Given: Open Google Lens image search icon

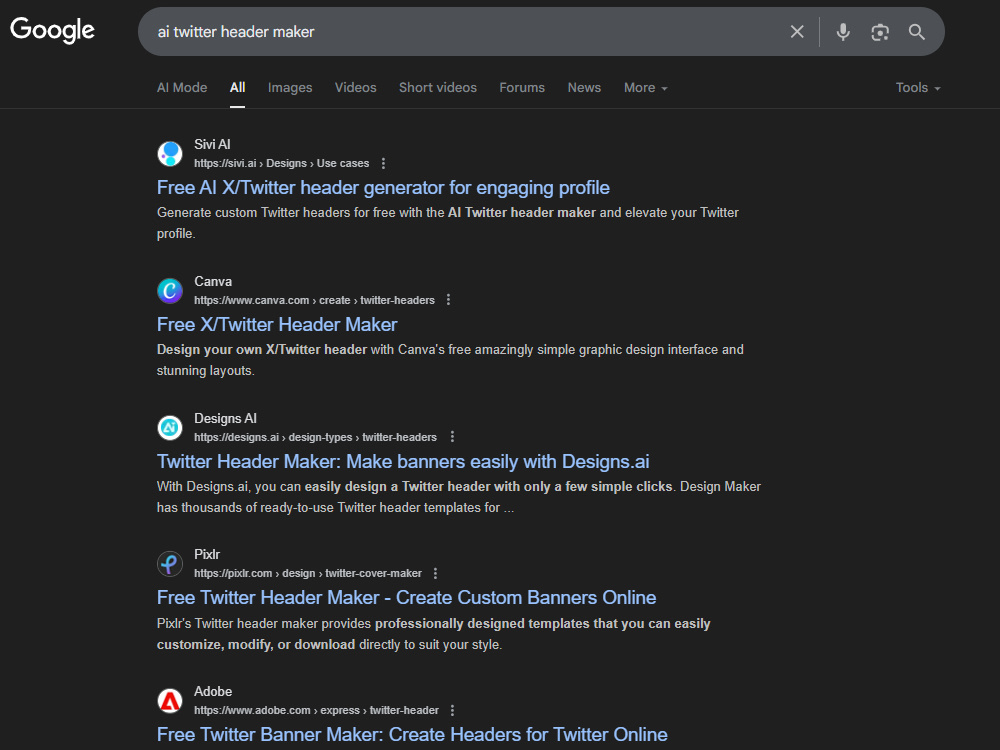Looking at the screenshot, I should click(880, 32).
